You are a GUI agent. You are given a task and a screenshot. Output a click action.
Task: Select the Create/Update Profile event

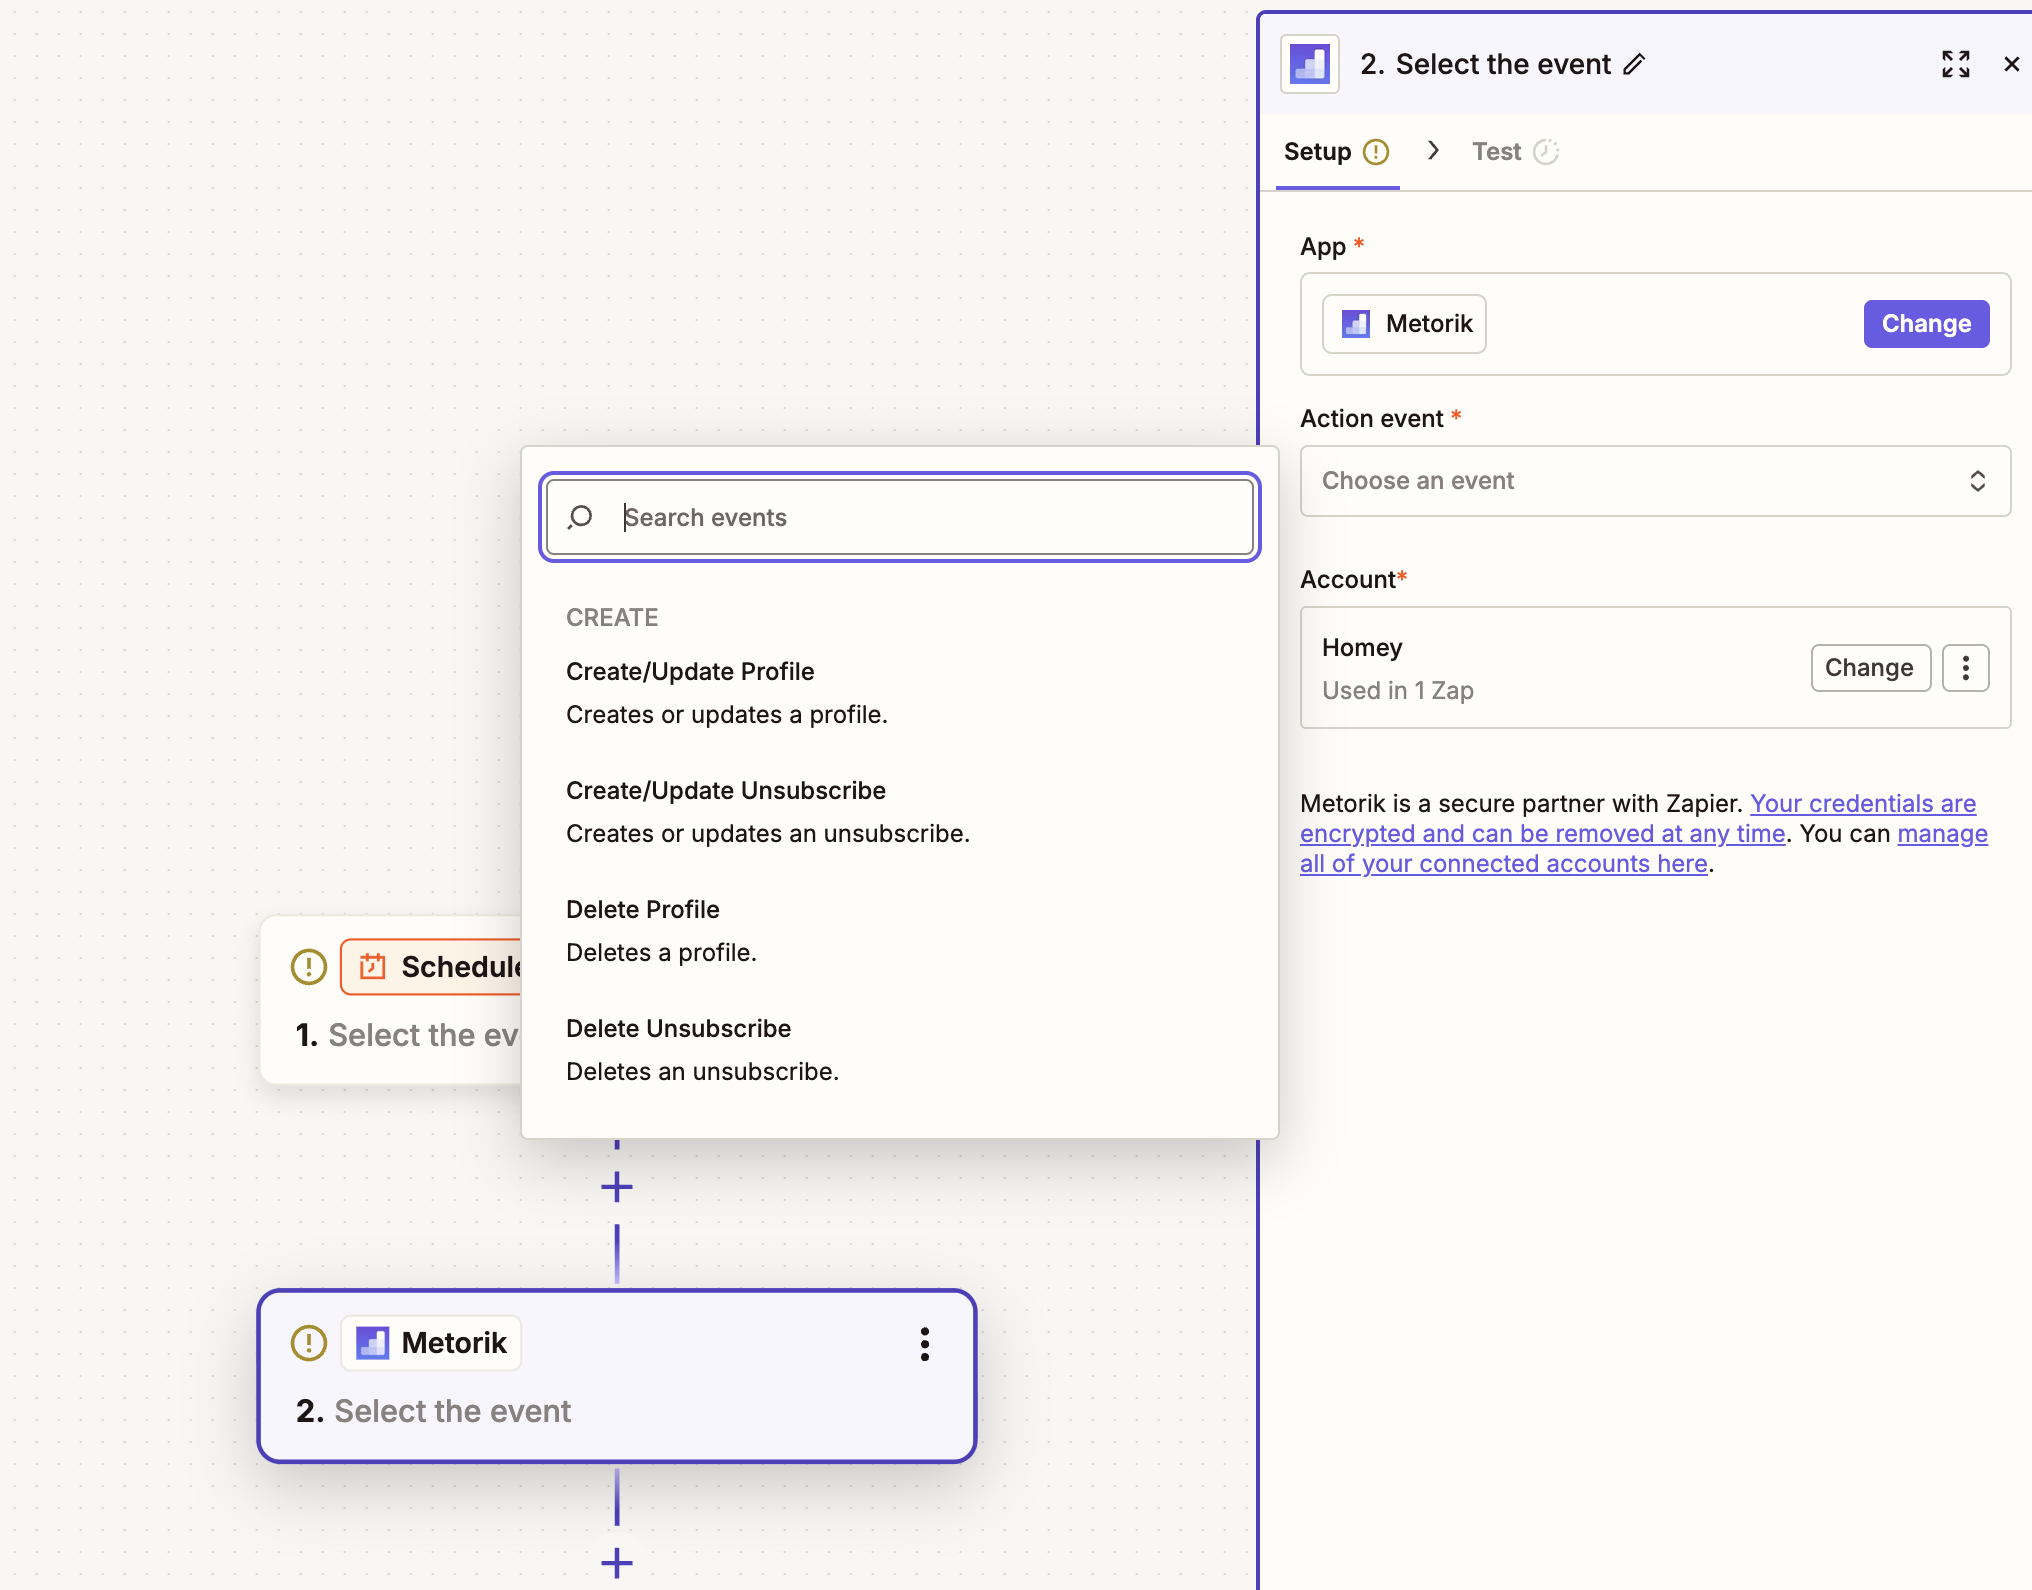(x=900, y=693)
